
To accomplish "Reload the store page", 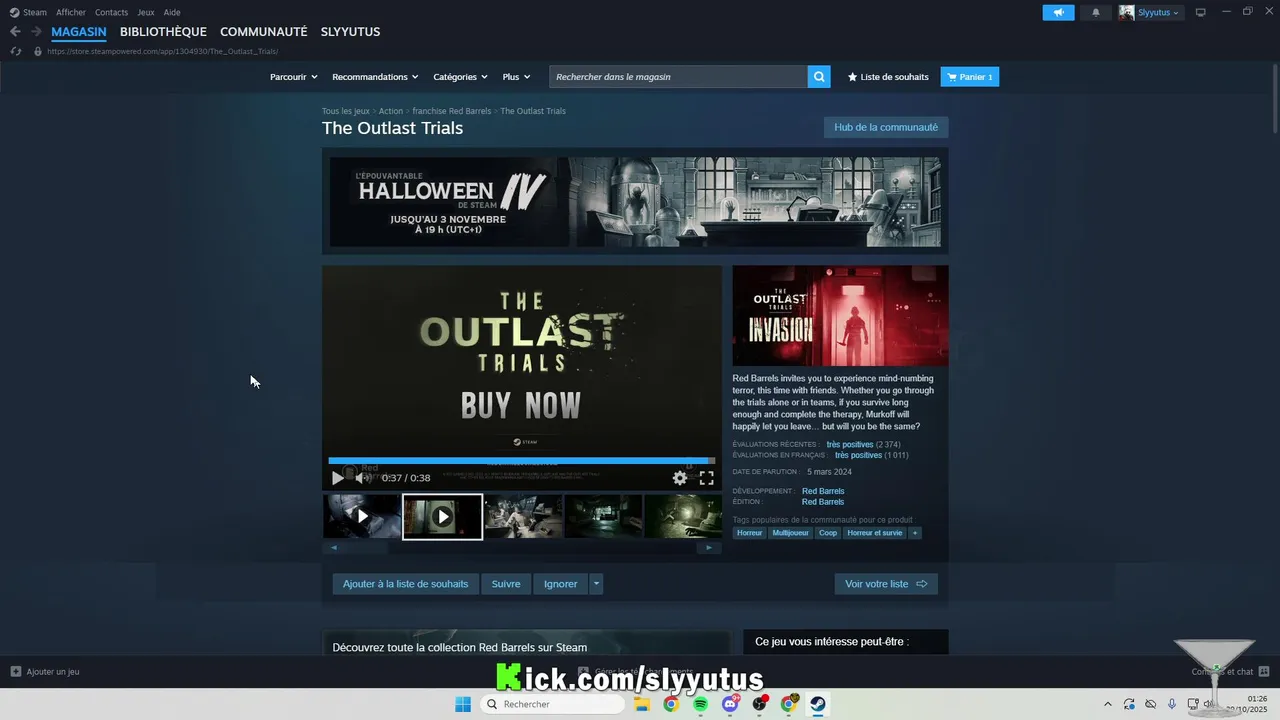I will tap(15, 51).
